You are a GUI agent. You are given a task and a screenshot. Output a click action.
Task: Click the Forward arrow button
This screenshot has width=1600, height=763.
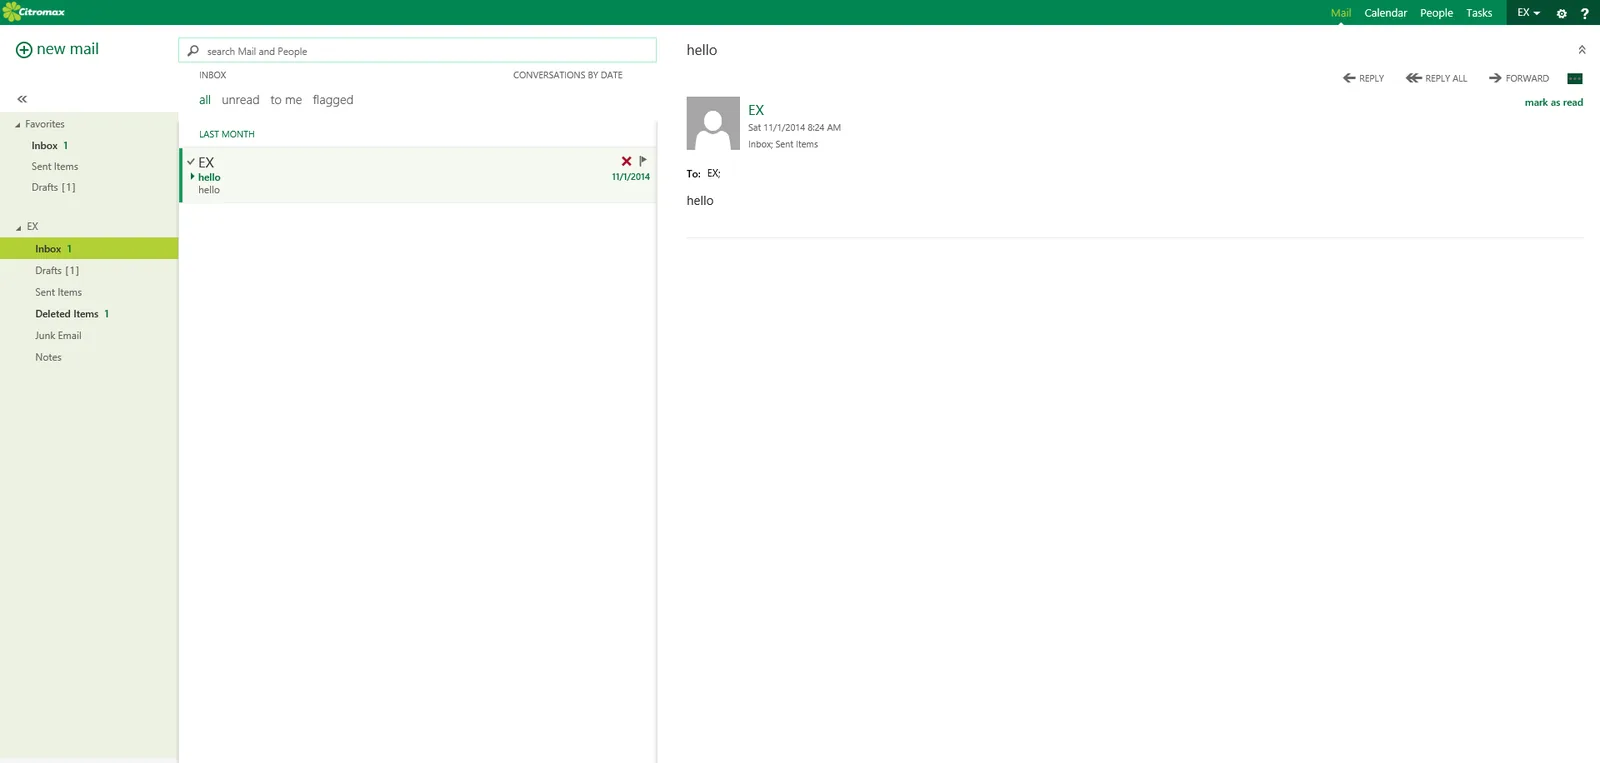click(1518, 78)
